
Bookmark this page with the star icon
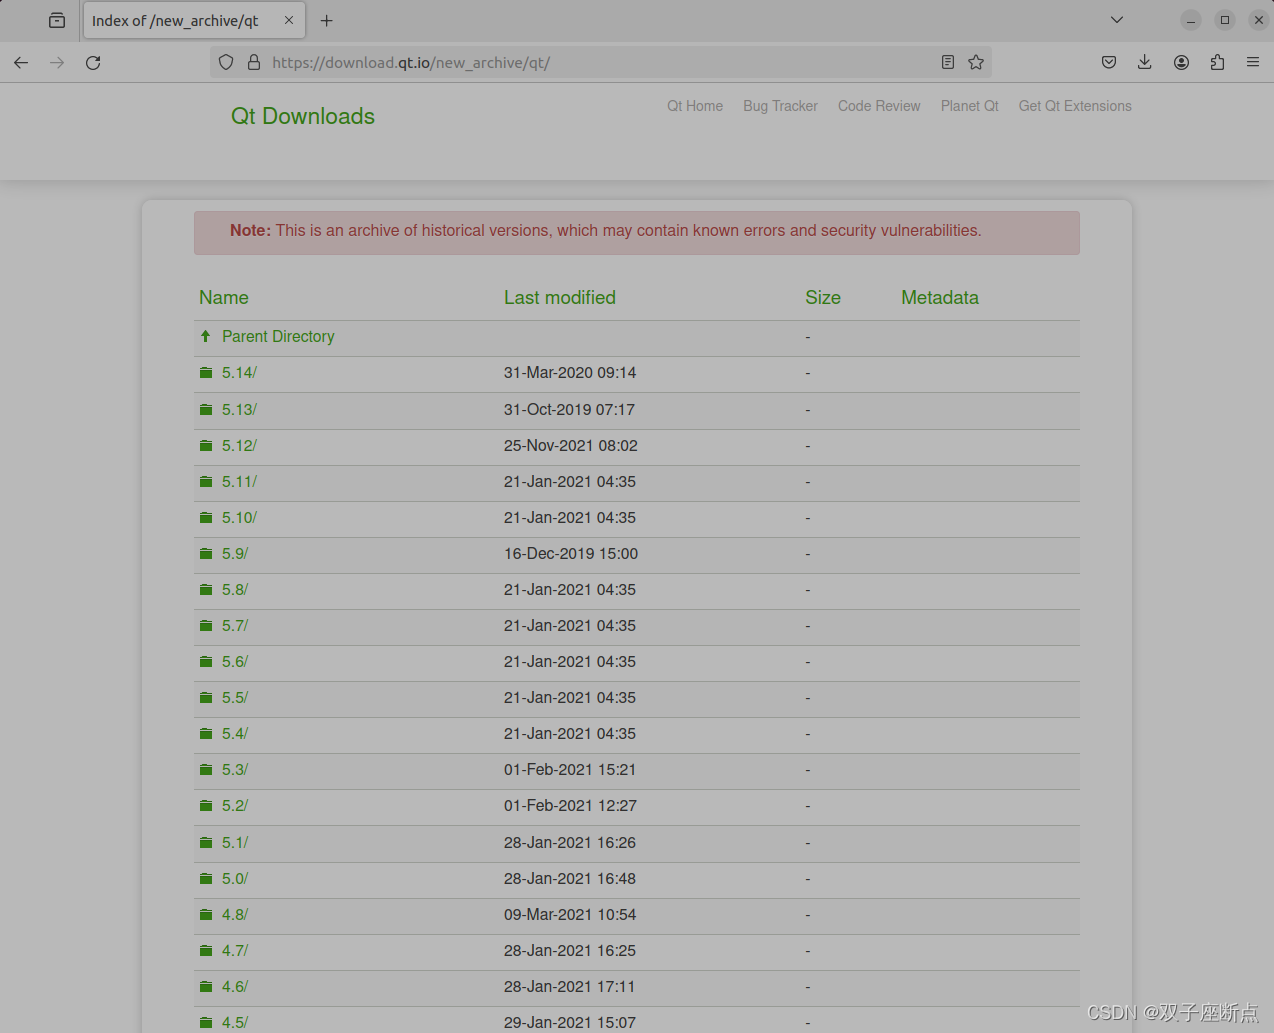tap(976, 62)
